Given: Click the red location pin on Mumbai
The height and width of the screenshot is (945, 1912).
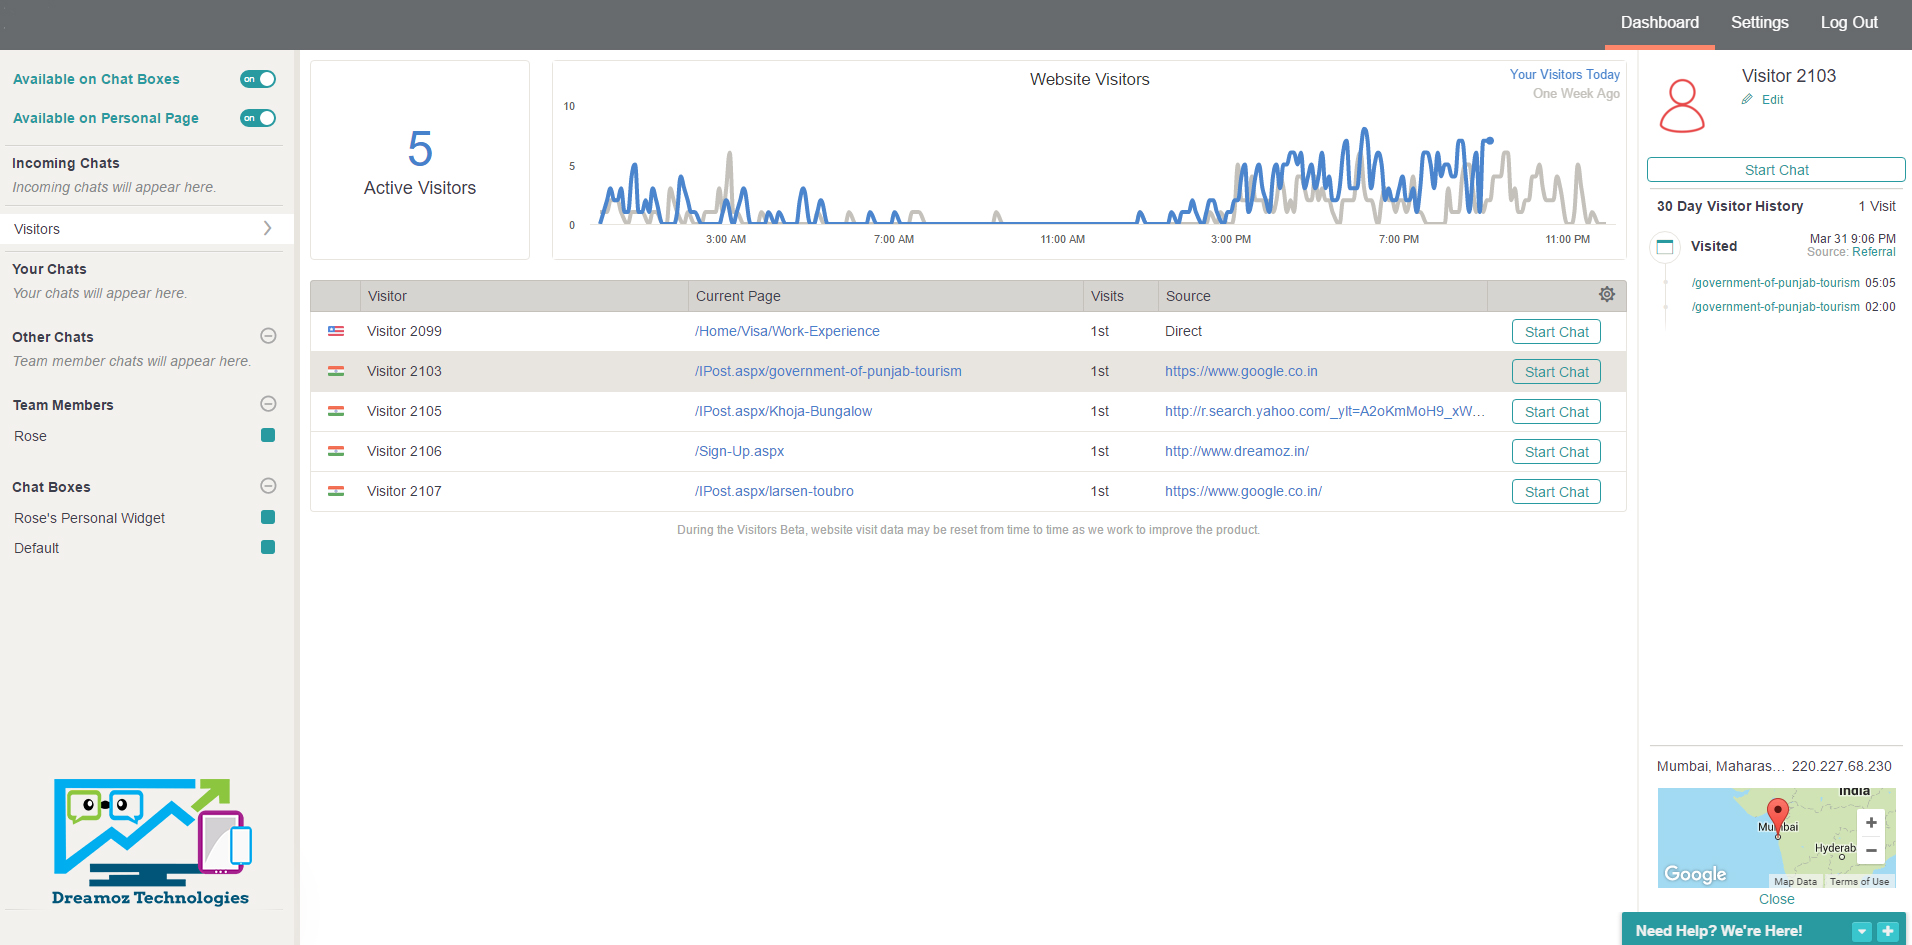Looking at the screenshot, I should pos(1777,814).
